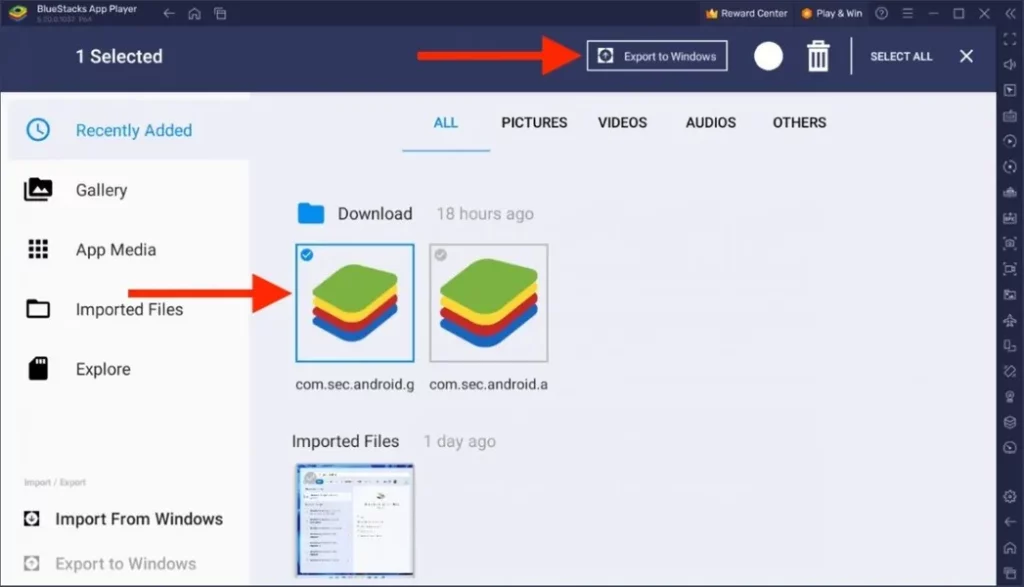Click the screen record icon in side toolbar

tap(1010, 269)
